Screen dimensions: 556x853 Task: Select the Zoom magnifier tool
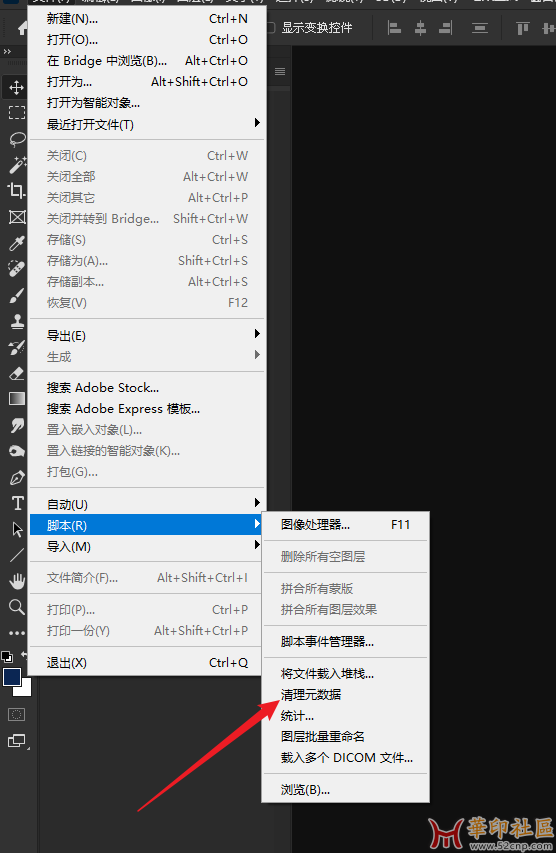pyautogui.click(x=17, y=607)
